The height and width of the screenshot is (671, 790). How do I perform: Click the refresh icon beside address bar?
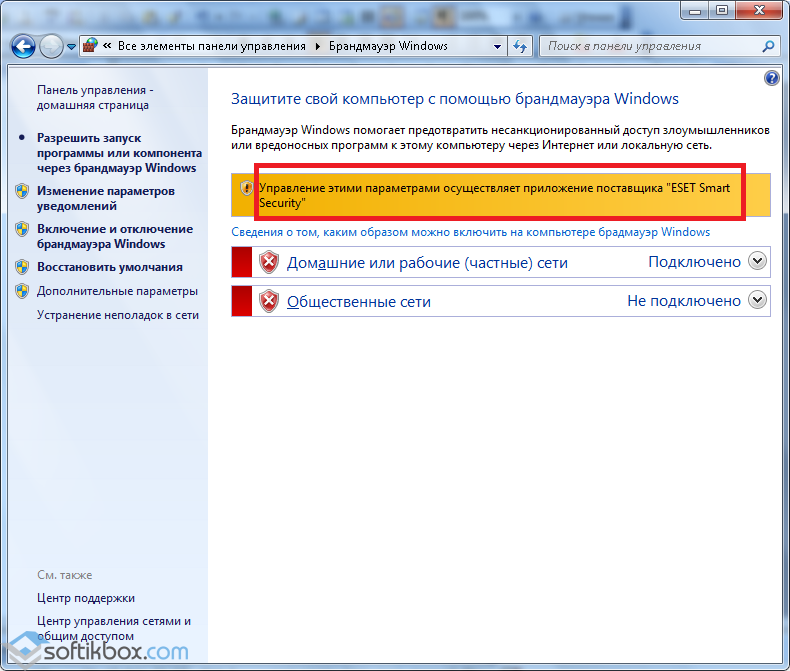tap(520, 46)
